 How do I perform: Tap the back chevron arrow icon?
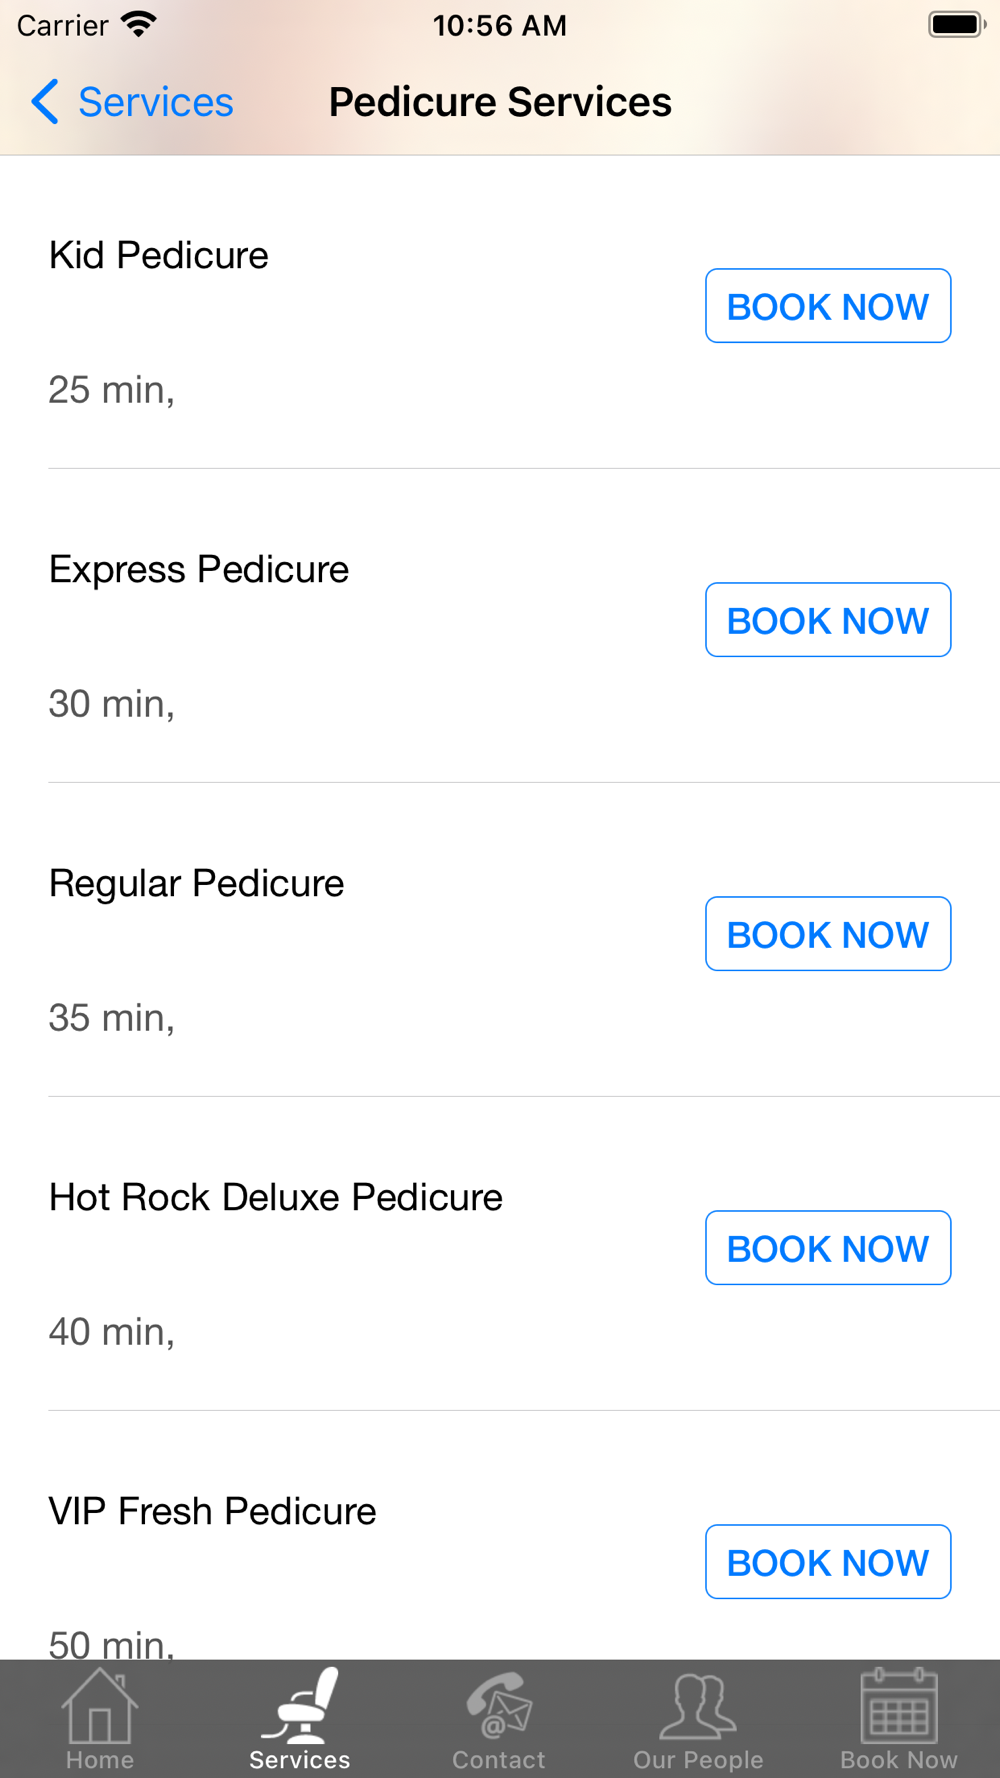click(45, 102)
